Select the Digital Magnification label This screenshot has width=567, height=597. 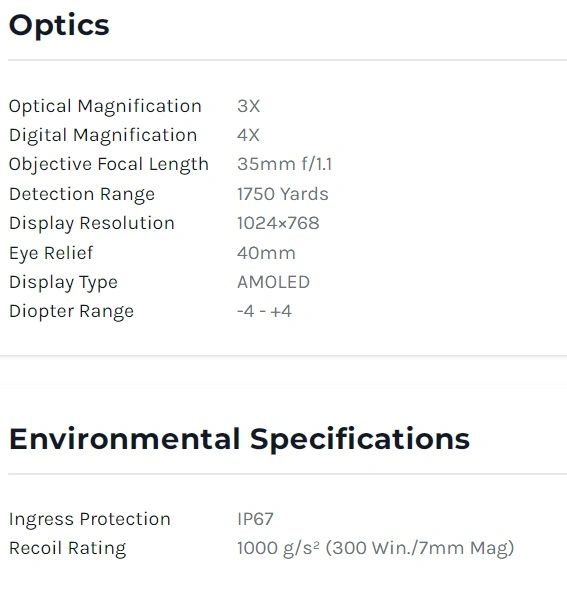click(x=103, y=136)
